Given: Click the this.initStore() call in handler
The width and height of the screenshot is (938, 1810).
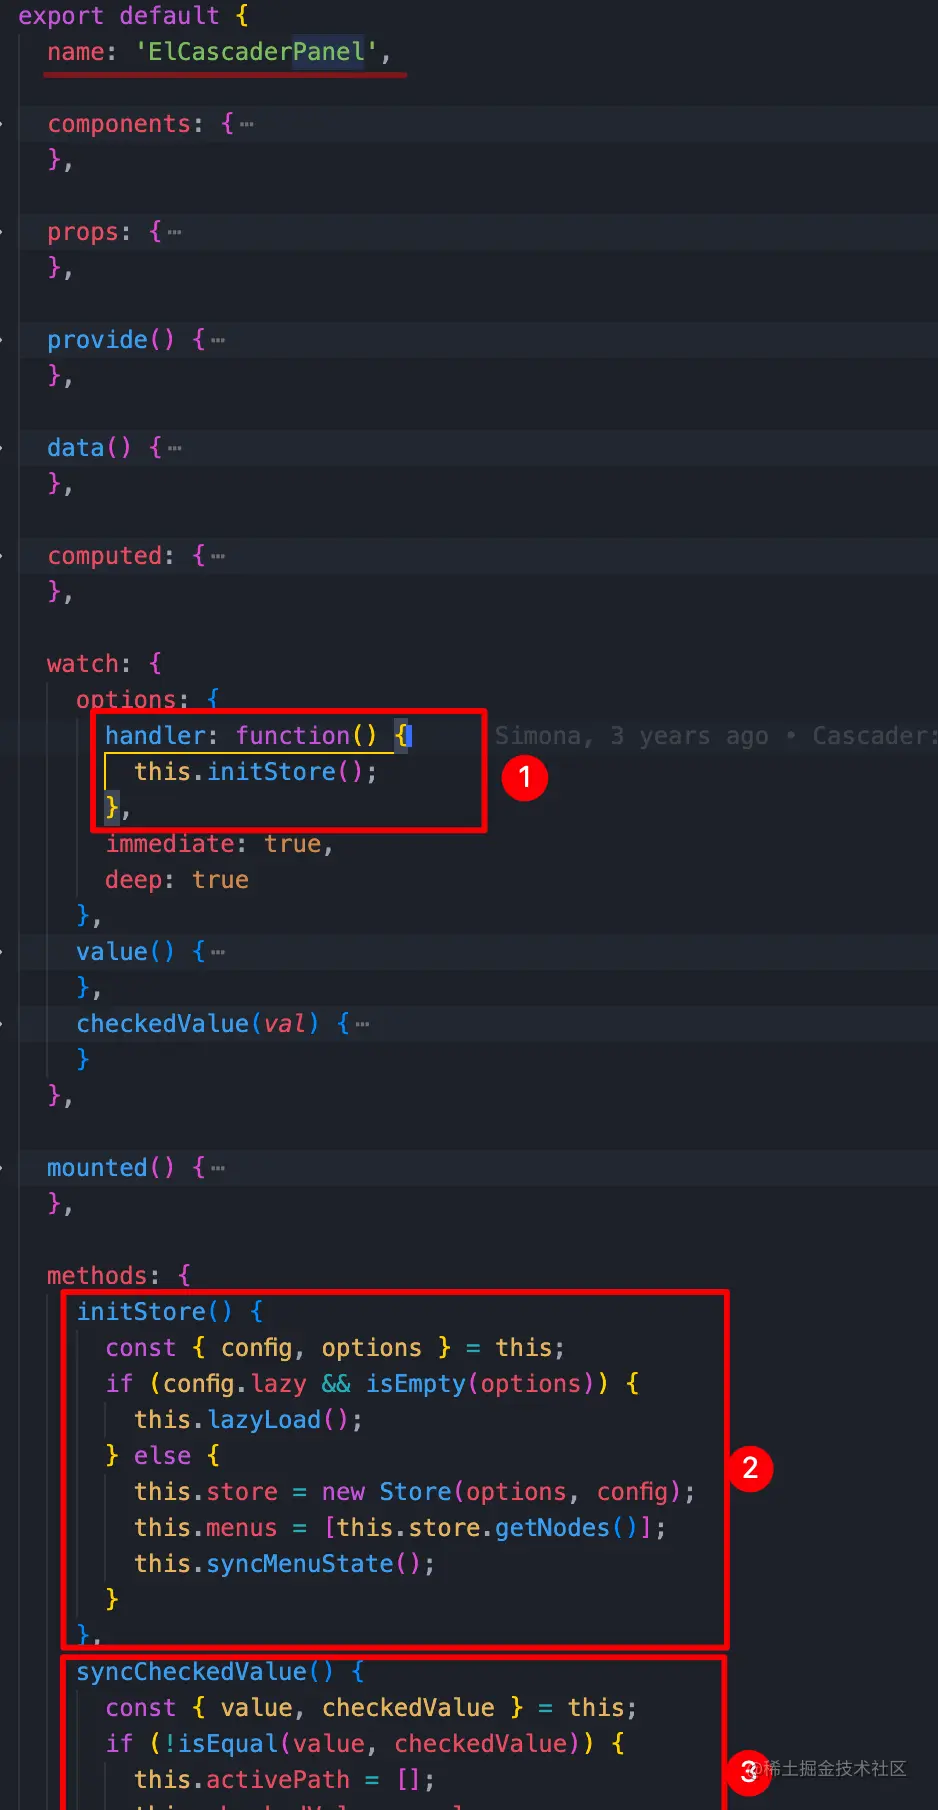Looking at the screenshot, I should tap(256, 772).
